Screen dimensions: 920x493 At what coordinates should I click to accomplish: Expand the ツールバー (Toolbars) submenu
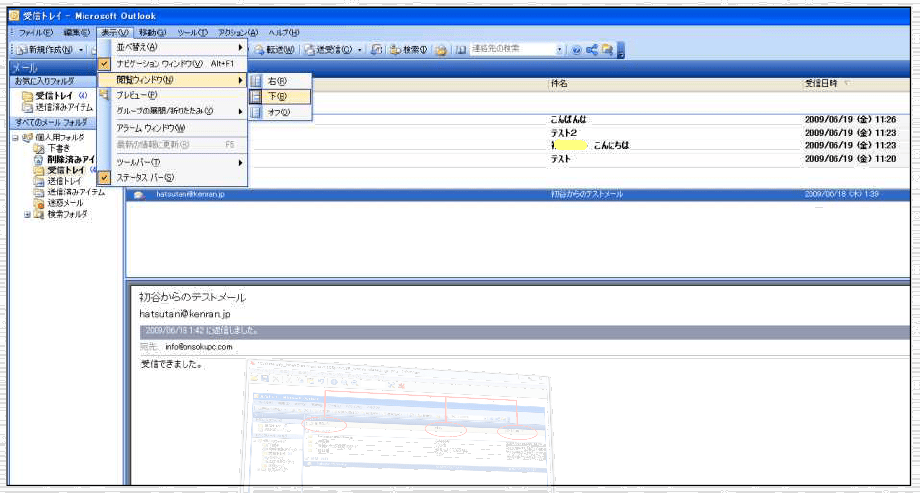tap(172, 162)
